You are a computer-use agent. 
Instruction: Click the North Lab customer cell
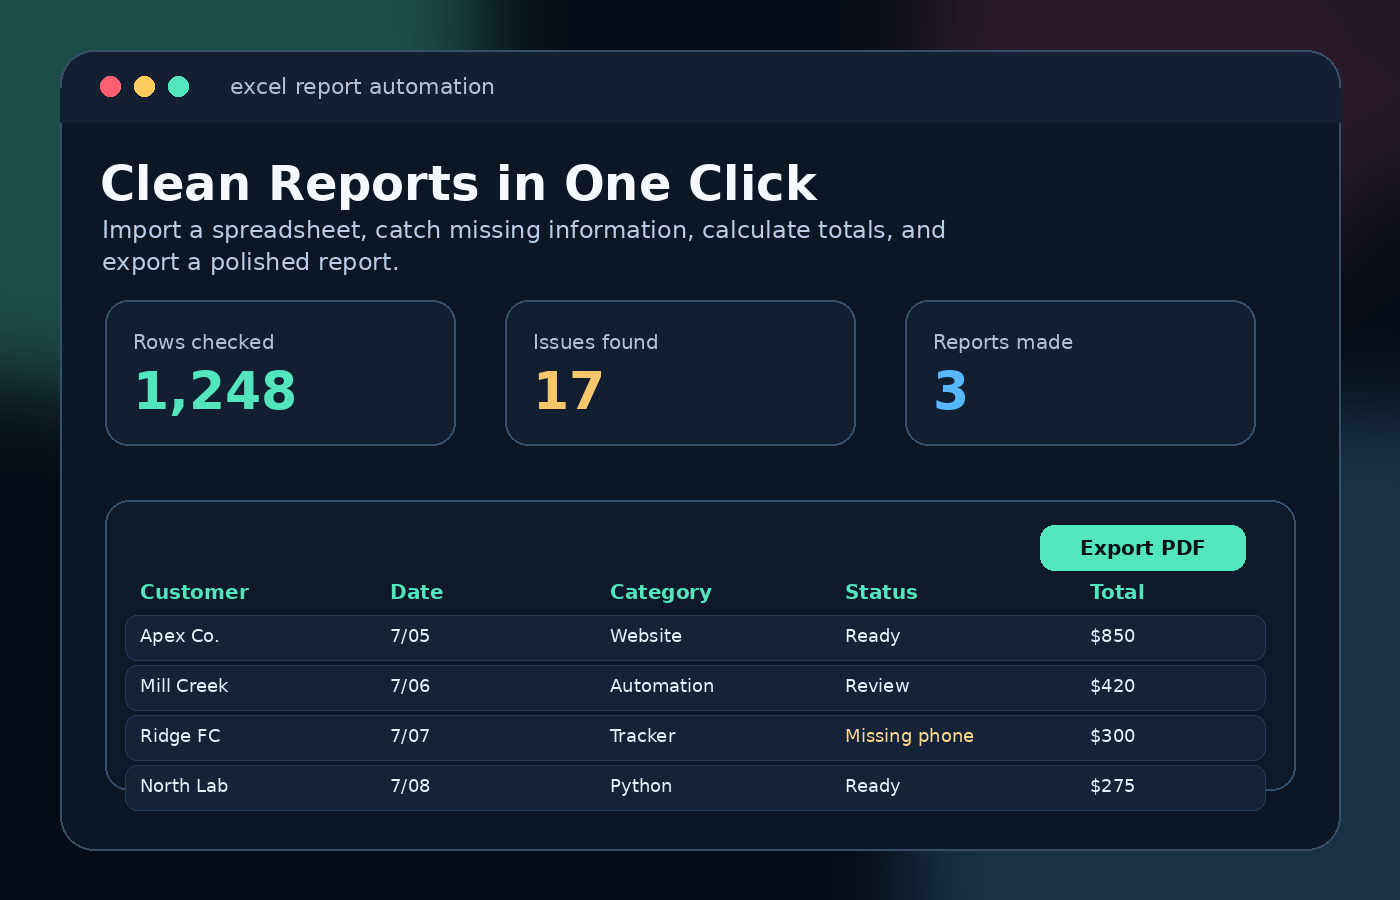[184, 786]
